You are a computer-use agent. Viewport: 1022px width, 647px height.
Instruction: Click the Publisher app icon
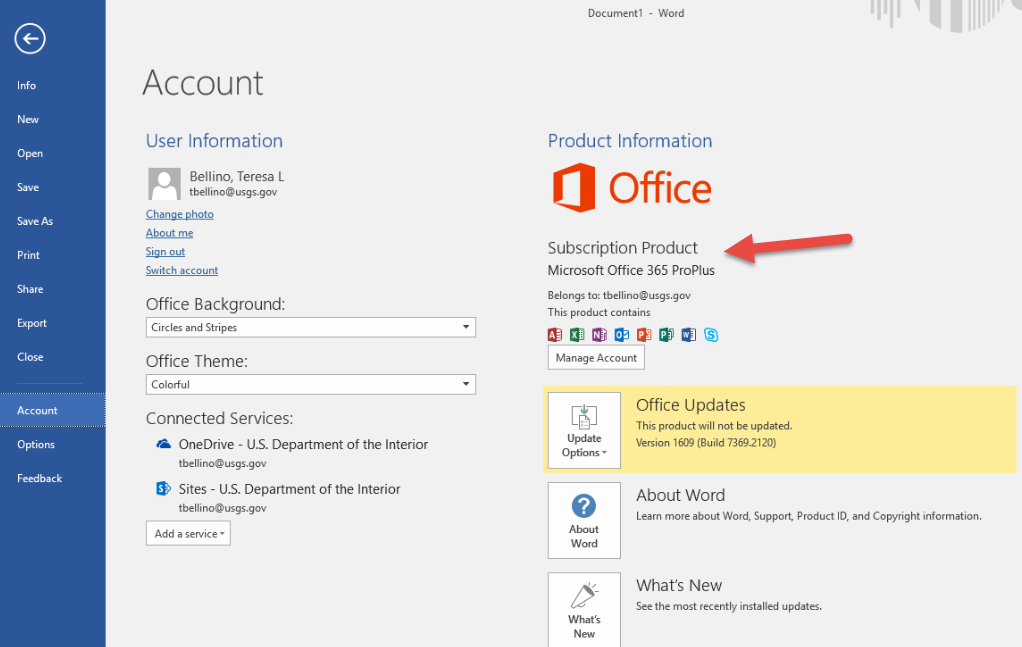[x=666, y=335]
